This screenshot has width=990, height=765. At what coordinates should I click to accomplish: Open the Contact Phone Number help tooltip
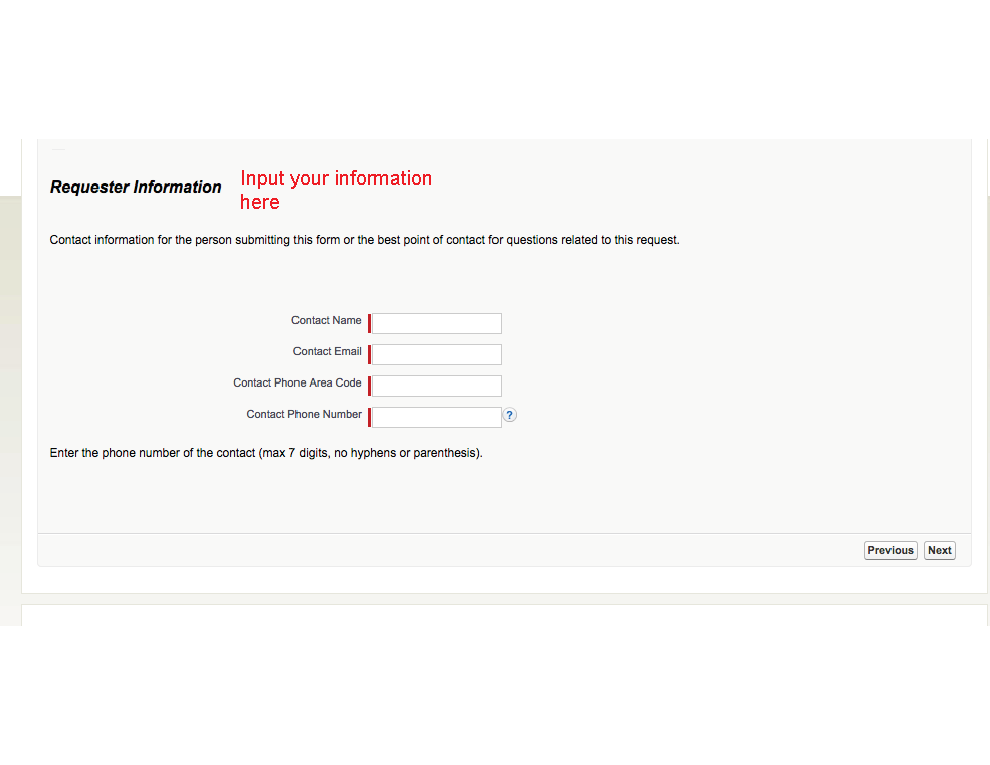tap(509, 414)
